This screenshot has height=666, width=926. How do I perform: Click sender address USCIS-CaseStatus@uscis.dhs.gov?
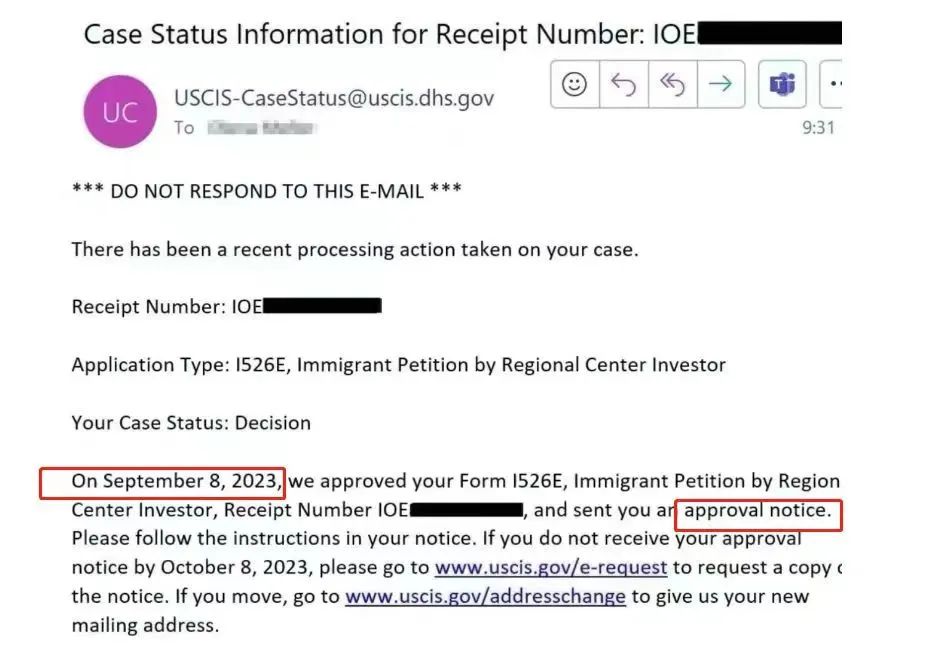pos(334,97)
